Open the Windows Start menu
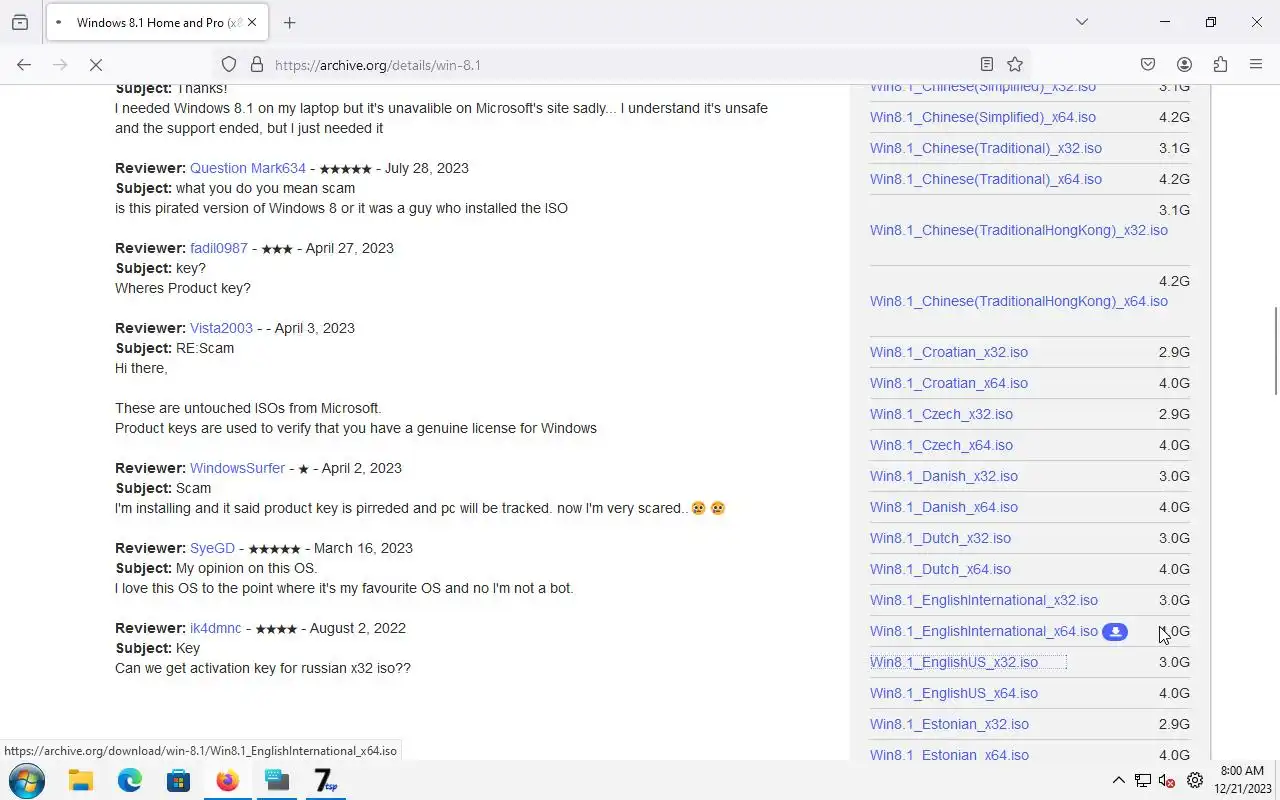 click(27, 780)
